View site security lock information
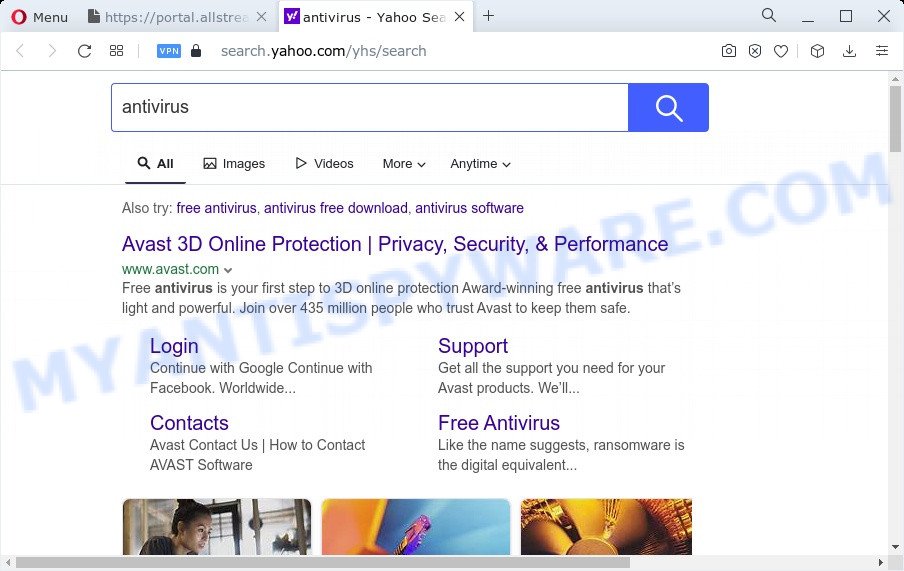 click(x=196, y=51)
